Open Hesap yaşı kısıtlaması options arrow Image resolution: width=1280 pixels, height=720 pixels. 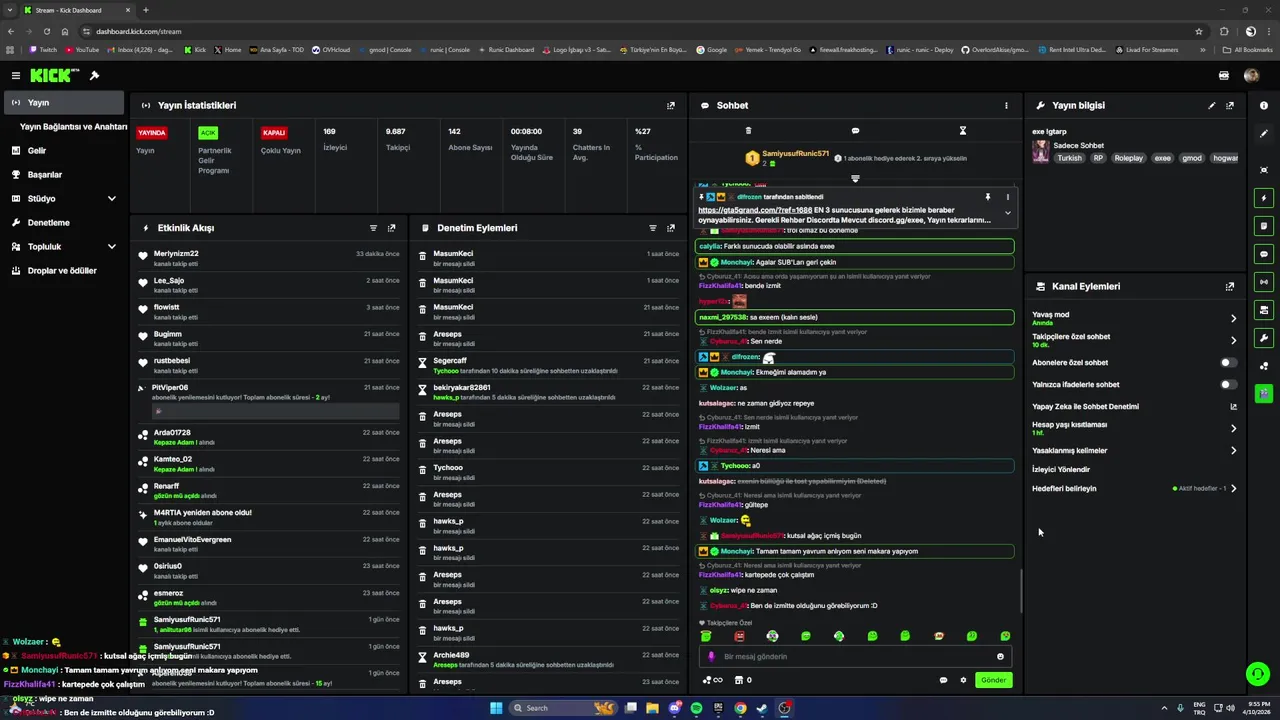tap(1233, 429)
